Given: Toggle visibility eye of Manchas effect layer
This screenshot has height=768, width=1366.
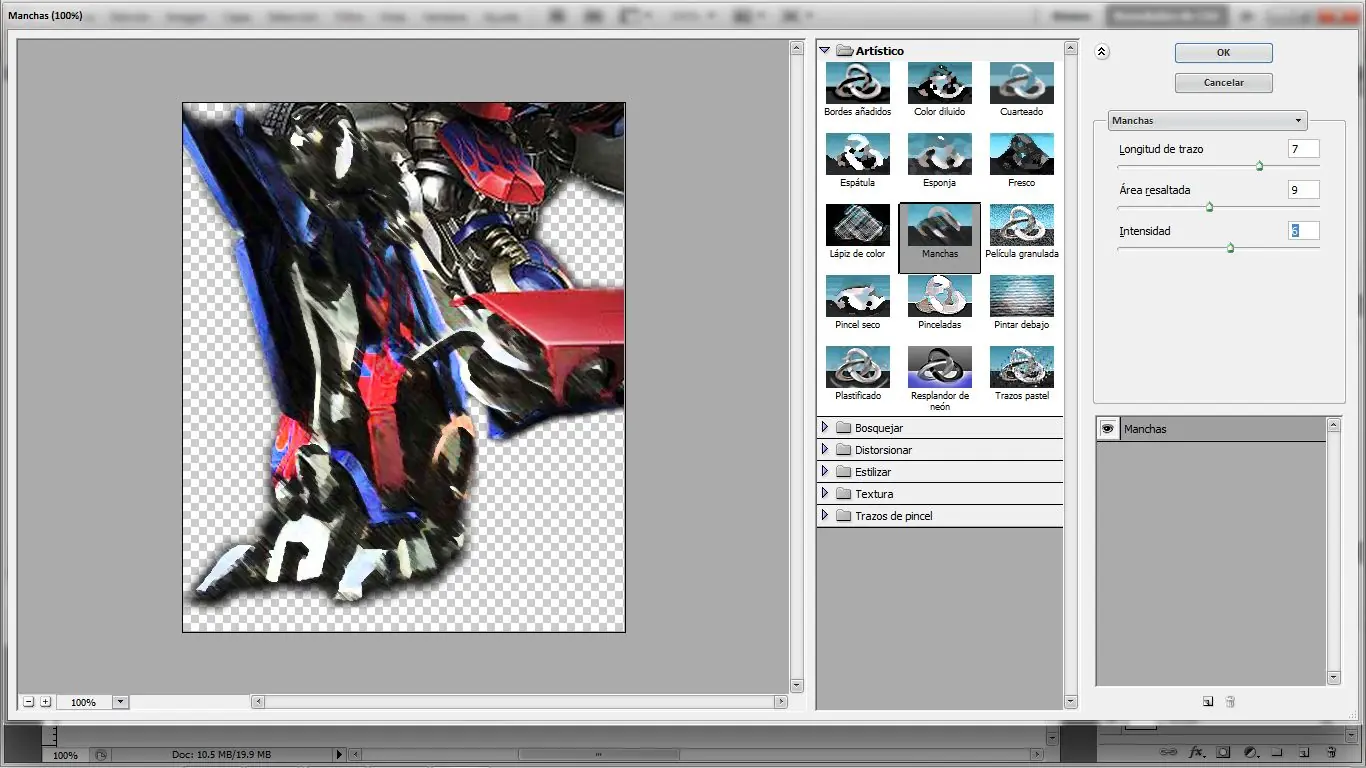Looking at the screenshot, I should click(x=1108, y=429).
